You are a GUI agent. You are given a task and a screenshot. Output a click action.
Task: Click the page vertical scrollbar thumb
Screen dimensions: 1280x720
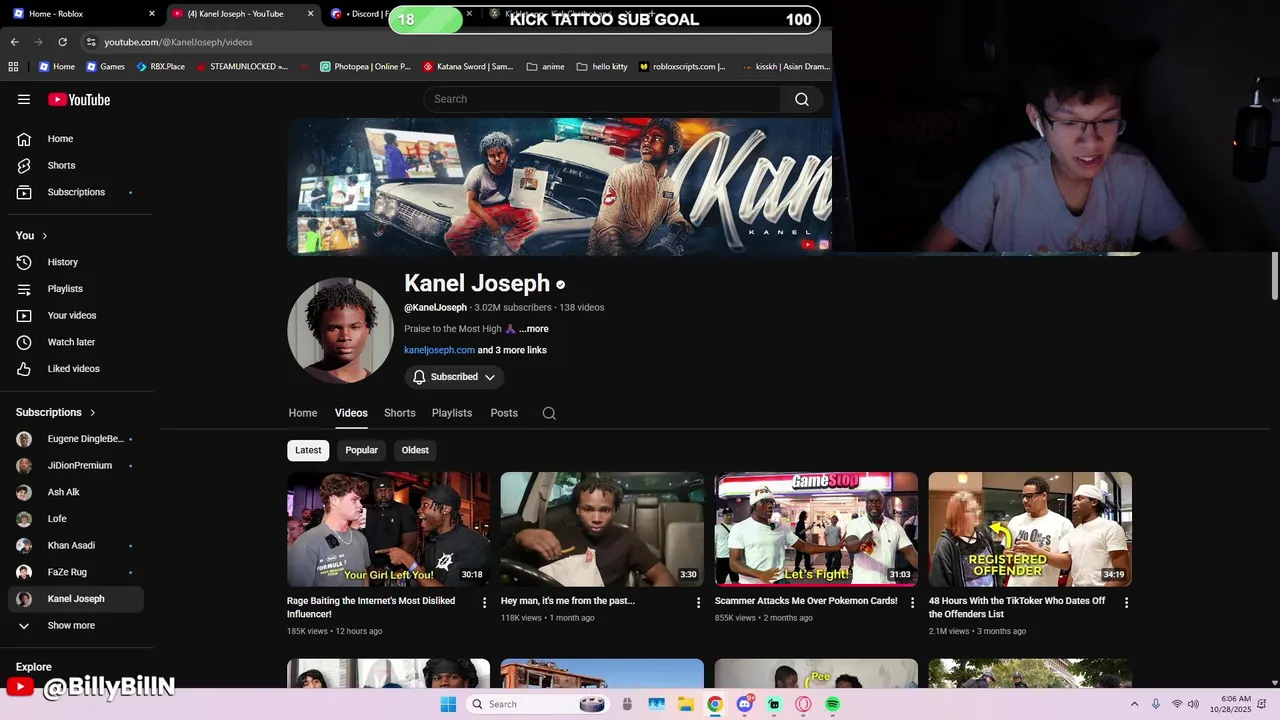pyautogui.click(x=1274, y=276)
